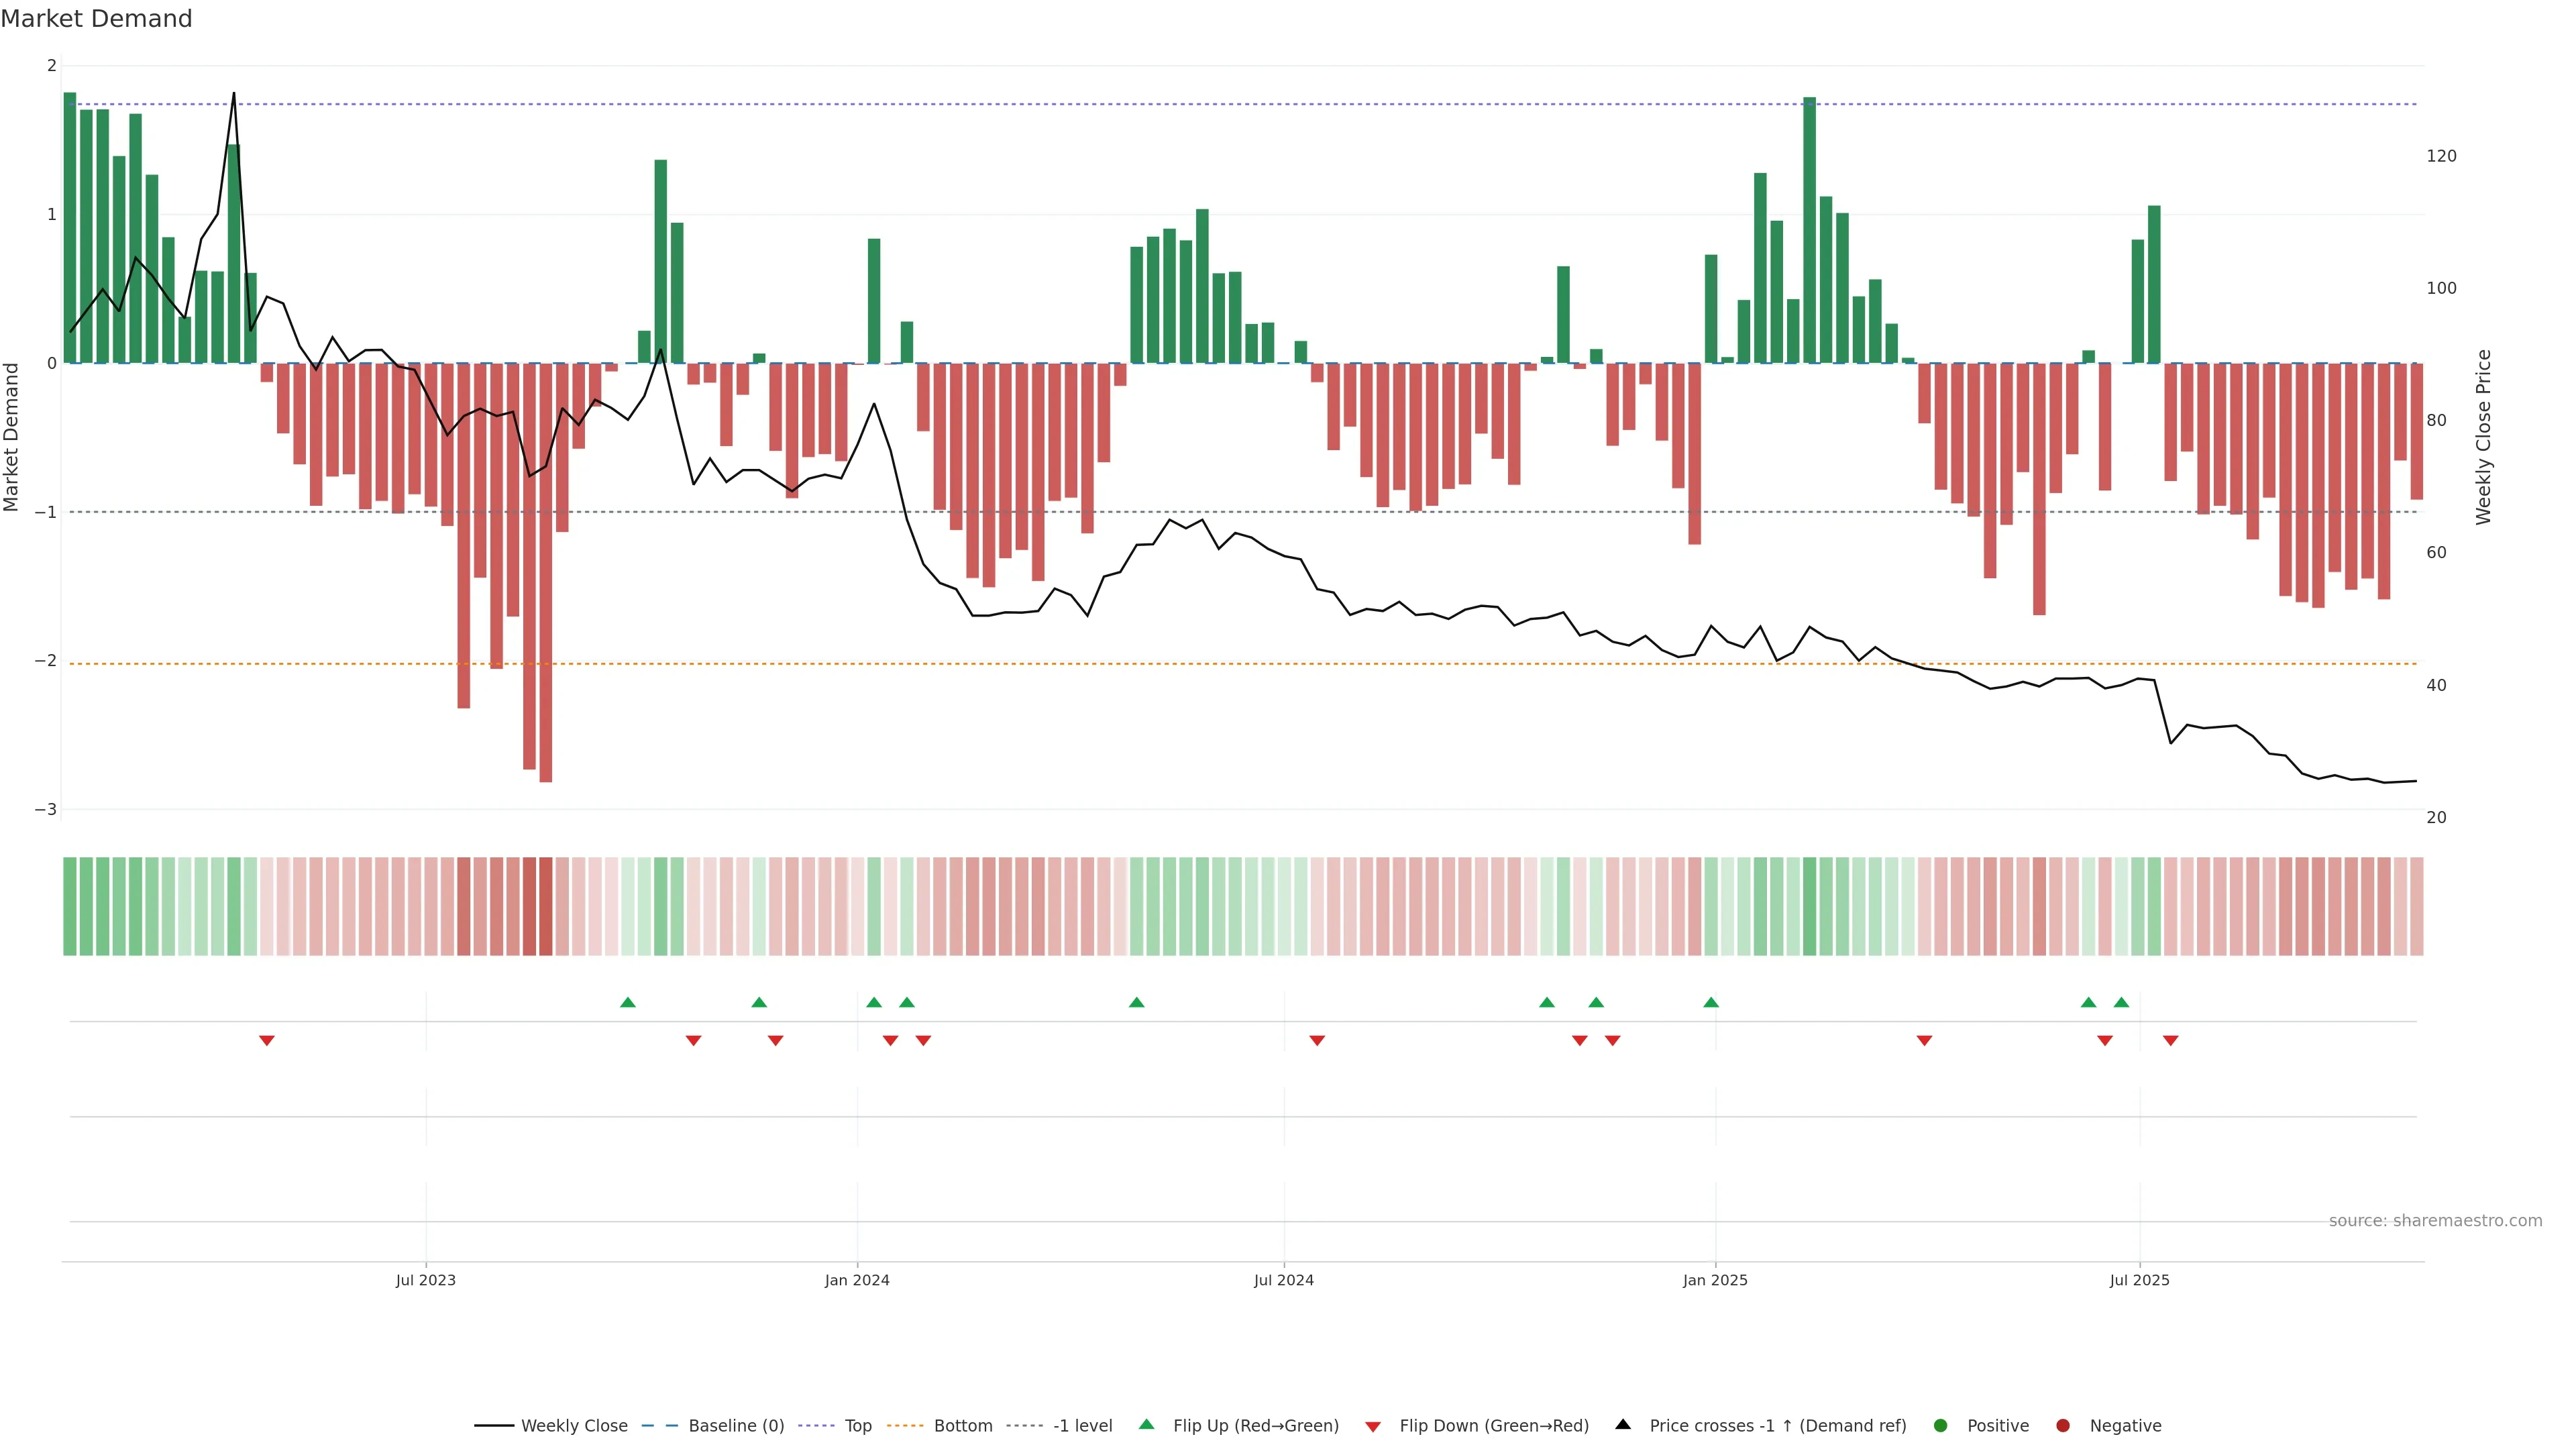Click dark red Negative circle legend icon
Screen dimensions: 2576x1449
click(x=2063, y=1425)
